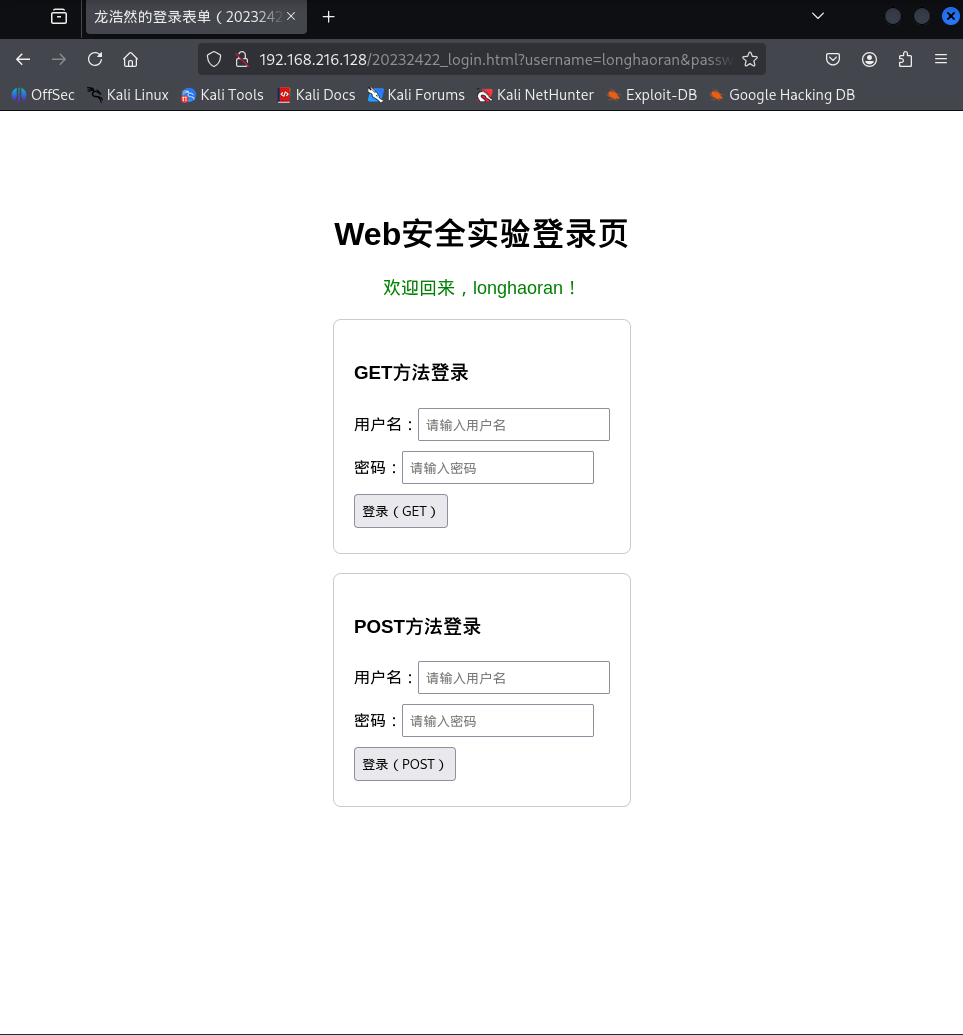Open Firefox account icon

869,59
